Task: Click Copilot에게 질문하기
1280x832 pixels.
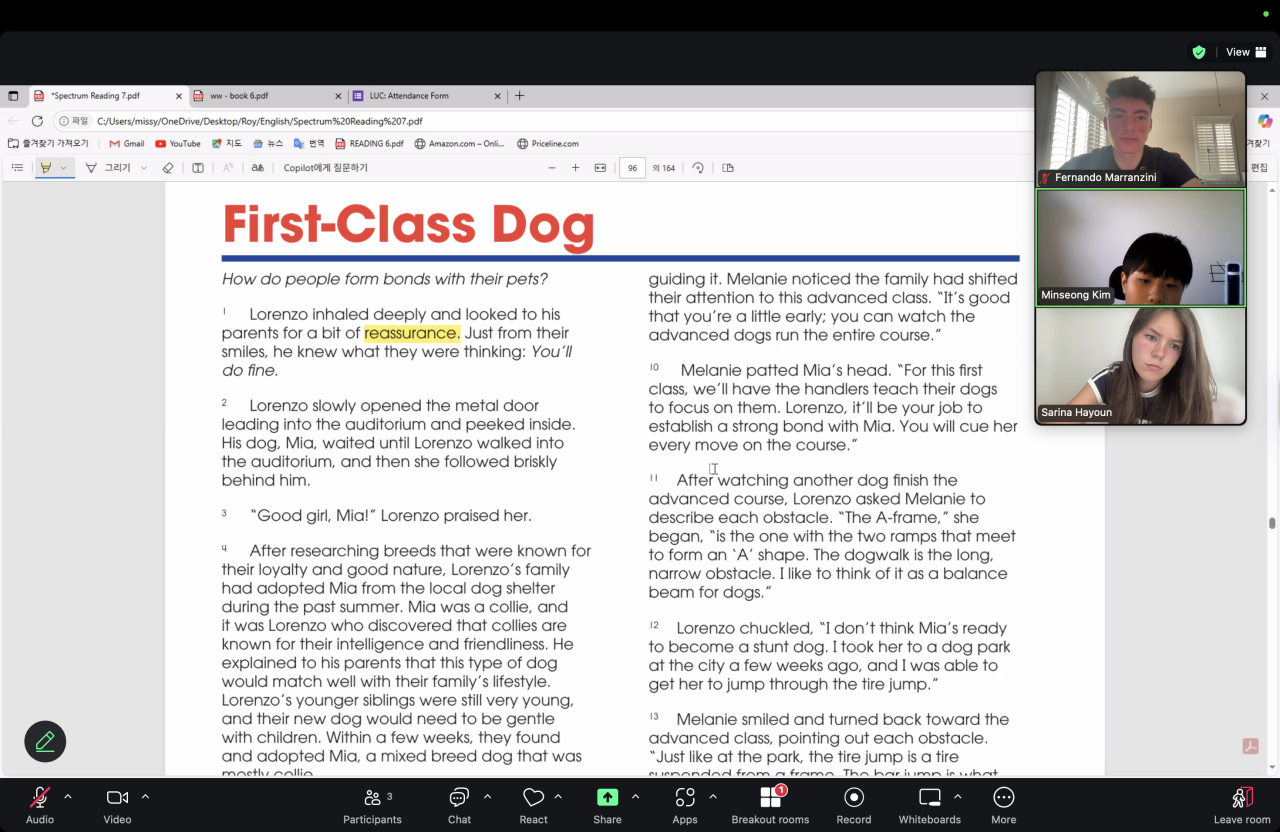Action: click(x=325, y=168)
